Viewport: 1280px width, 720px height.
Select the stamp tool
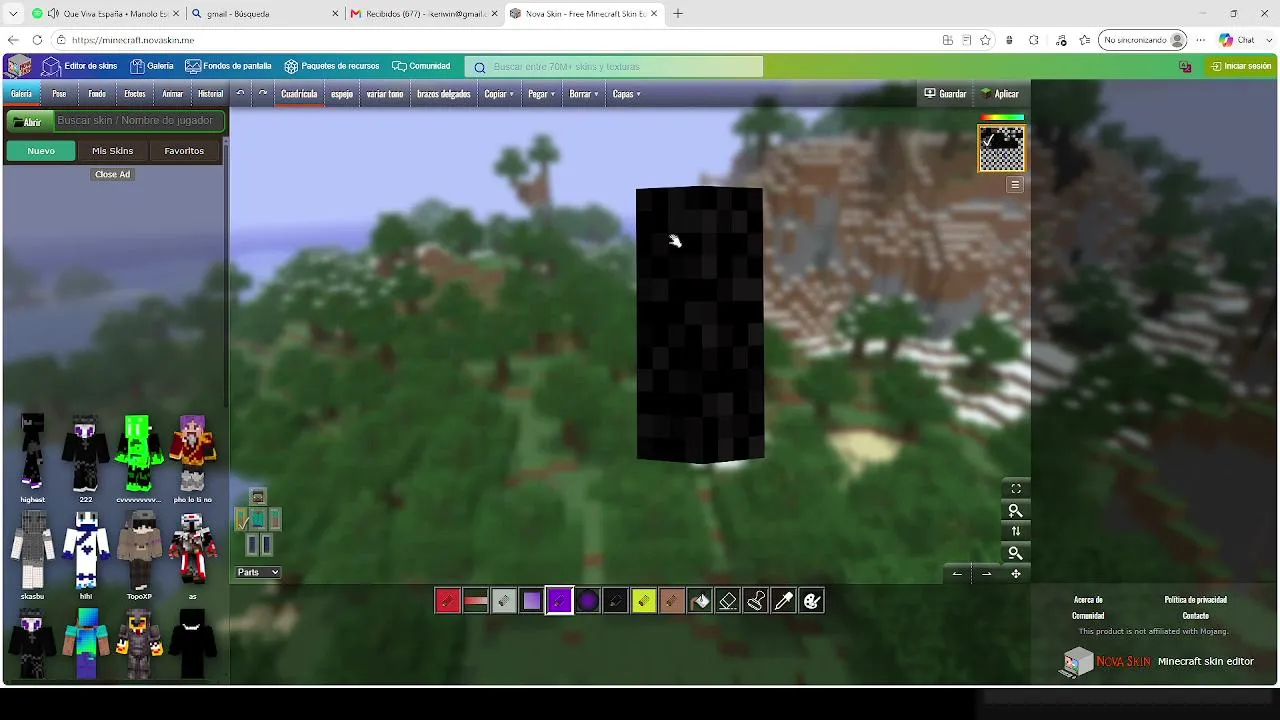[x=756, y=601]
